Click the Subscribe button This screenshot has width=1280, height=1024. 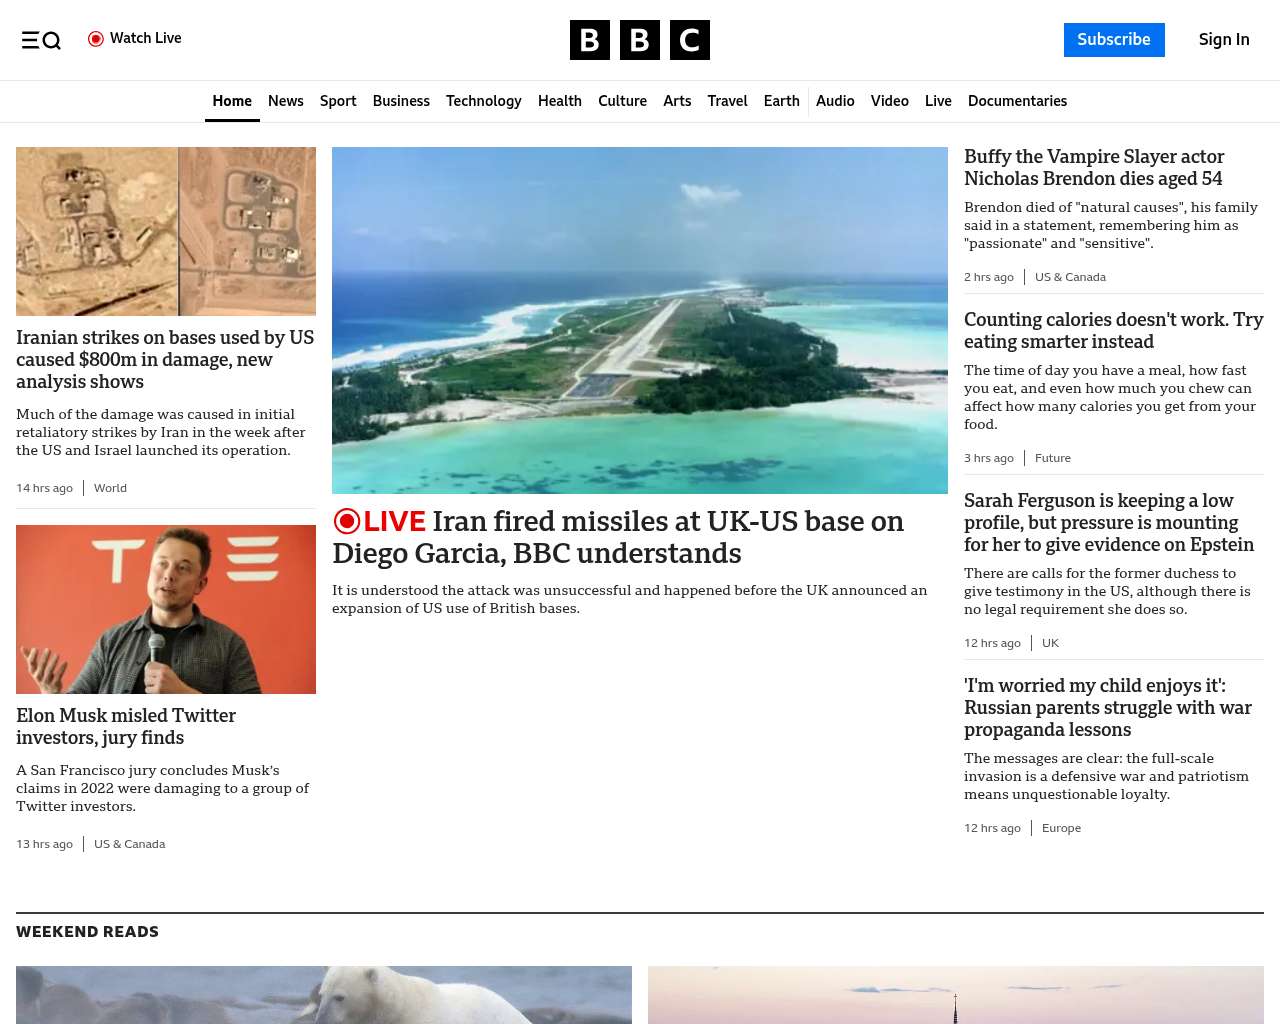pyautogui.click(x=1114, y=40)
